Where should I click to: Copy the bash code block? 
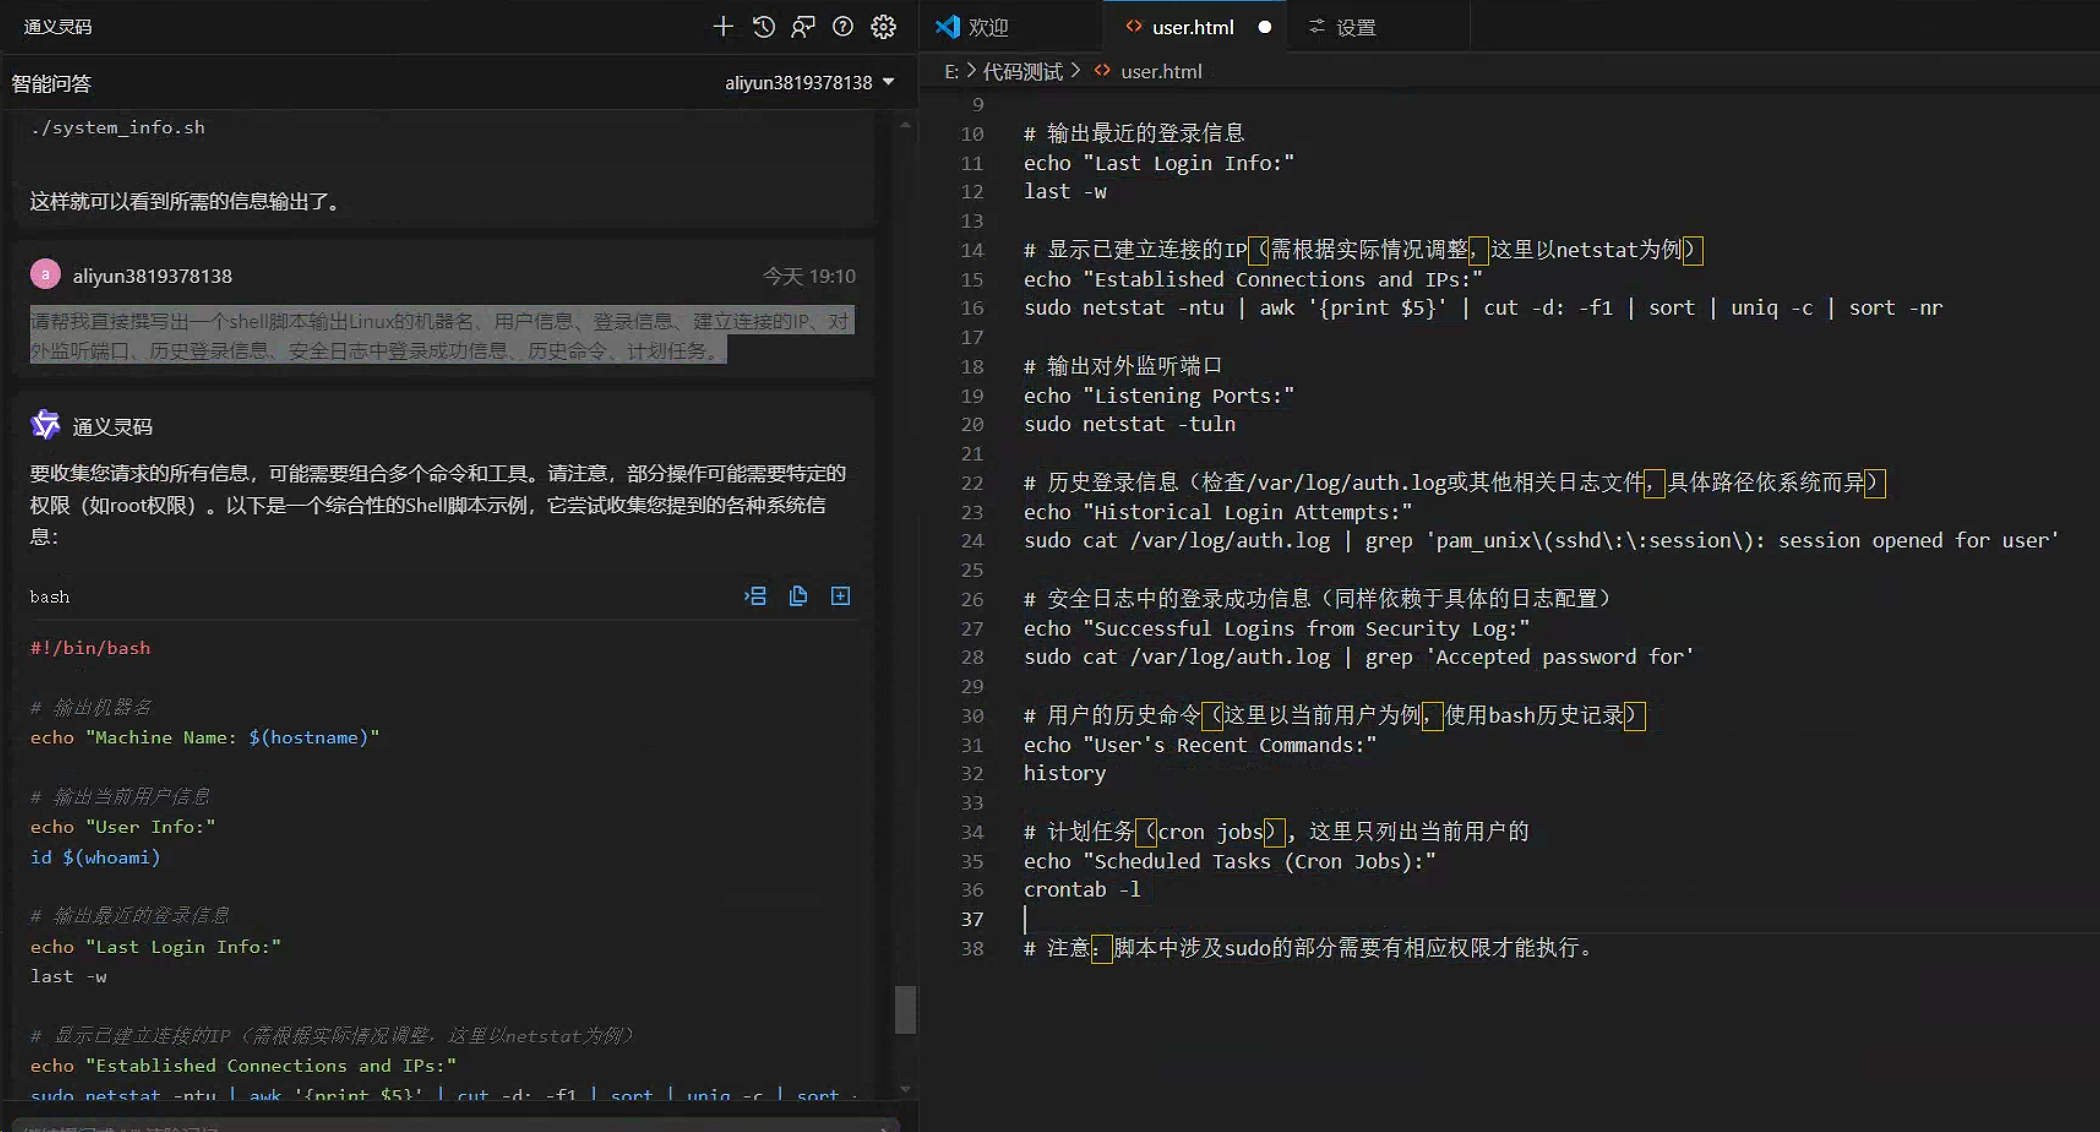click(x=798, y=597)
